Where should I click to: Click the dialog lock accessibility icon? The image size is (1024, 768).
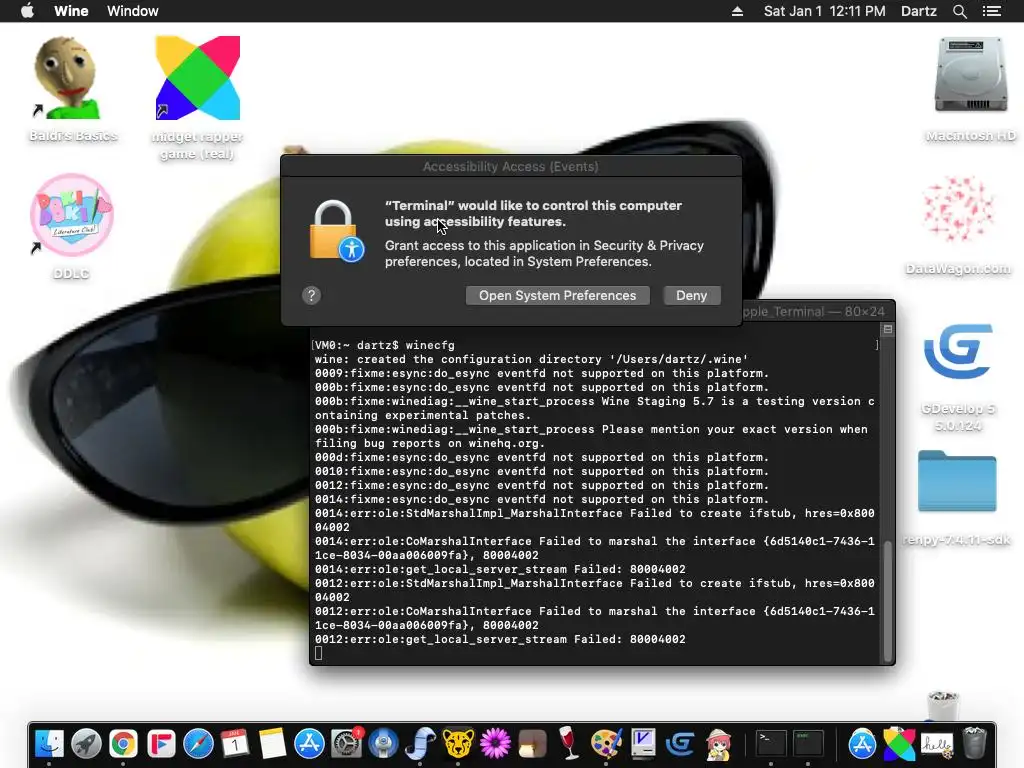[336, 231]
